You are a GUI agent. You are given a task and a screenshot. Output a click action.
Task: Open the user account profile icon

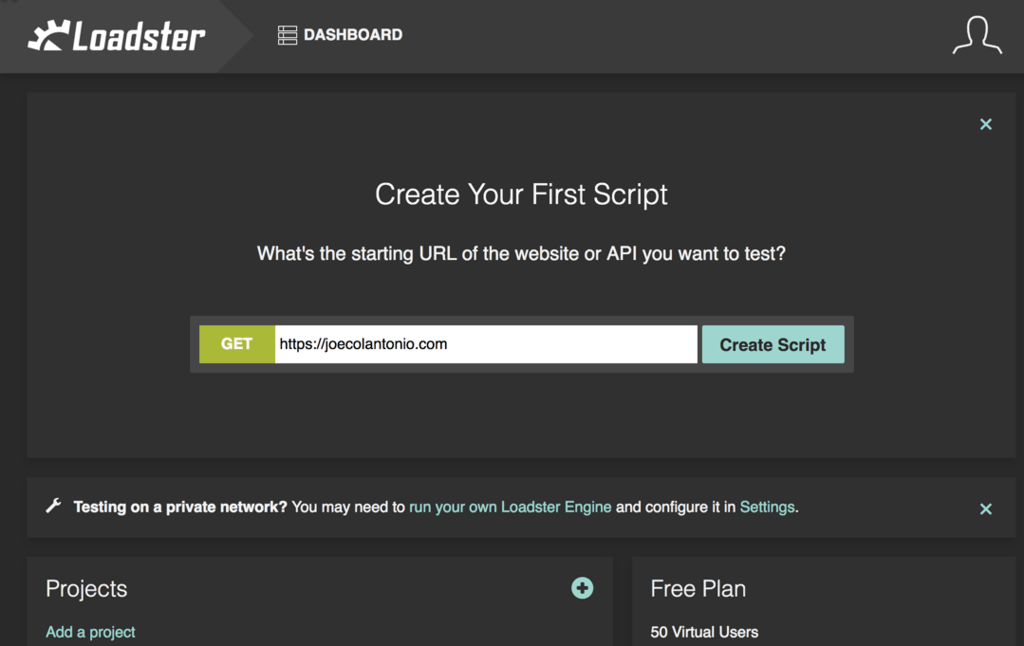point(977,35)
